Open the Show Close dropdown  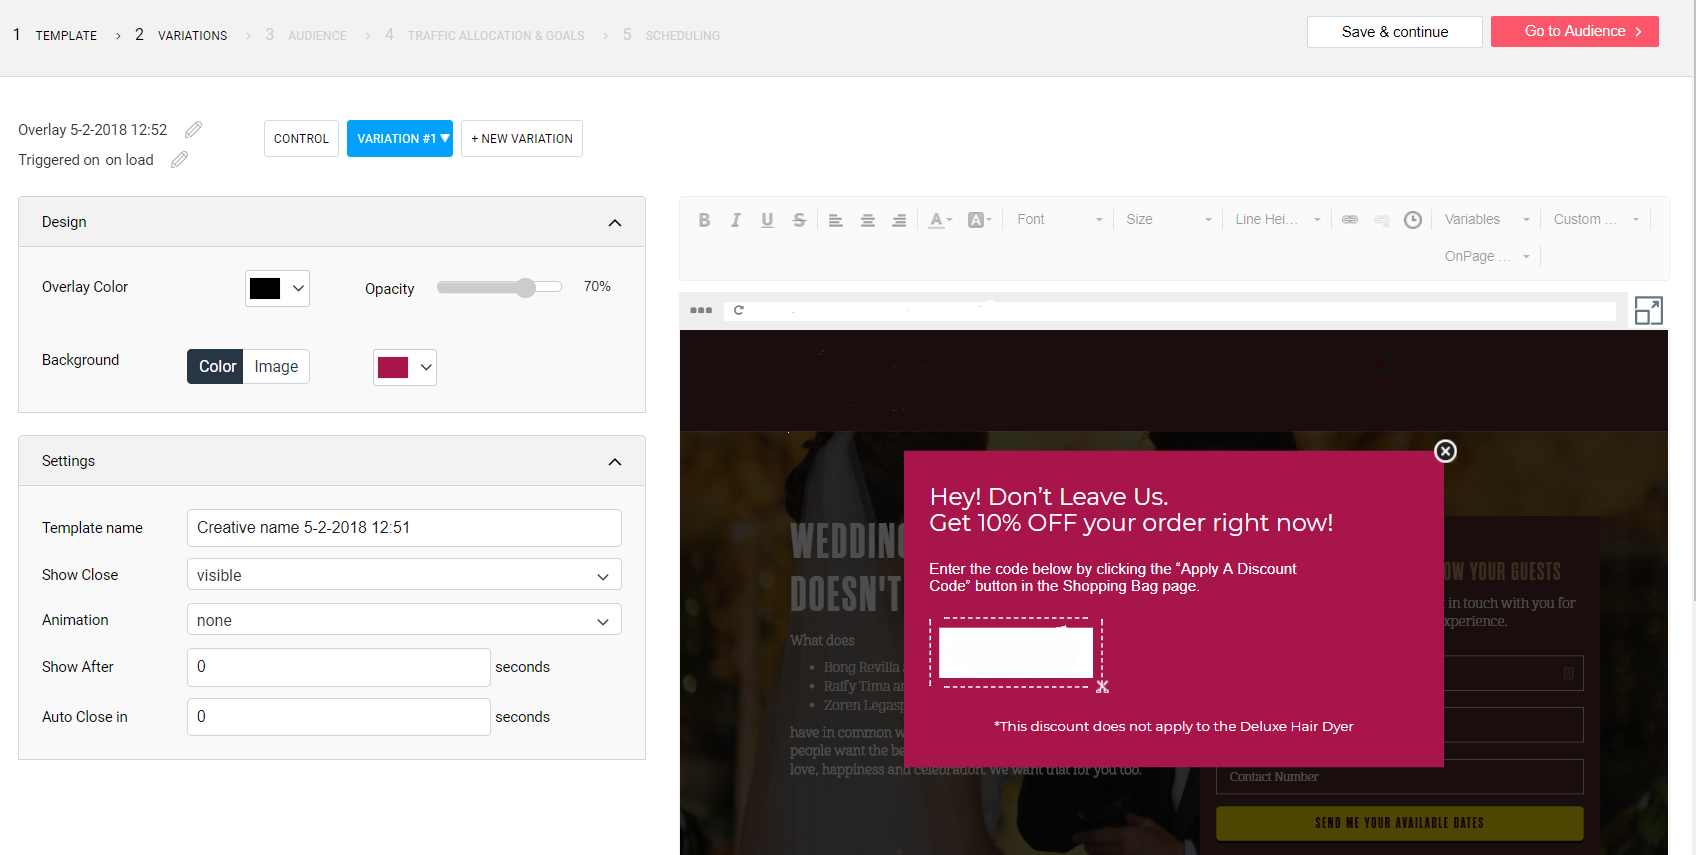click(x=404, y=575)
